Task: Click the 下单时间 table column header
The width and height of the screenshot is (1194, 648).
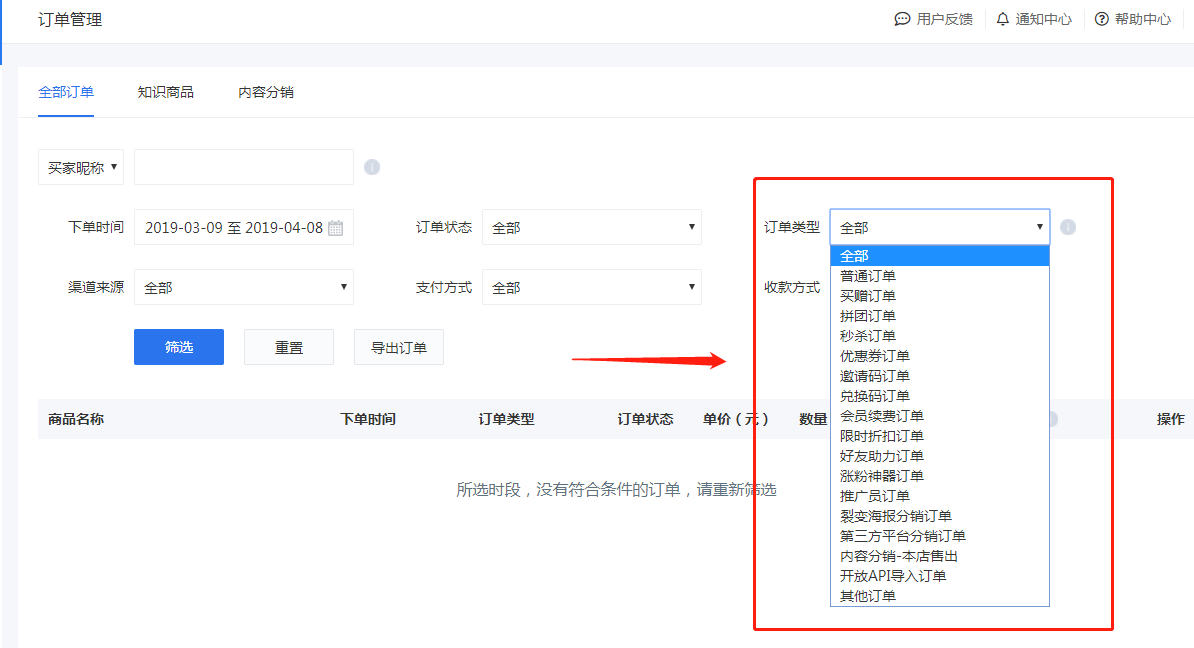Action: pyautogui.click(x=368, y=419)
